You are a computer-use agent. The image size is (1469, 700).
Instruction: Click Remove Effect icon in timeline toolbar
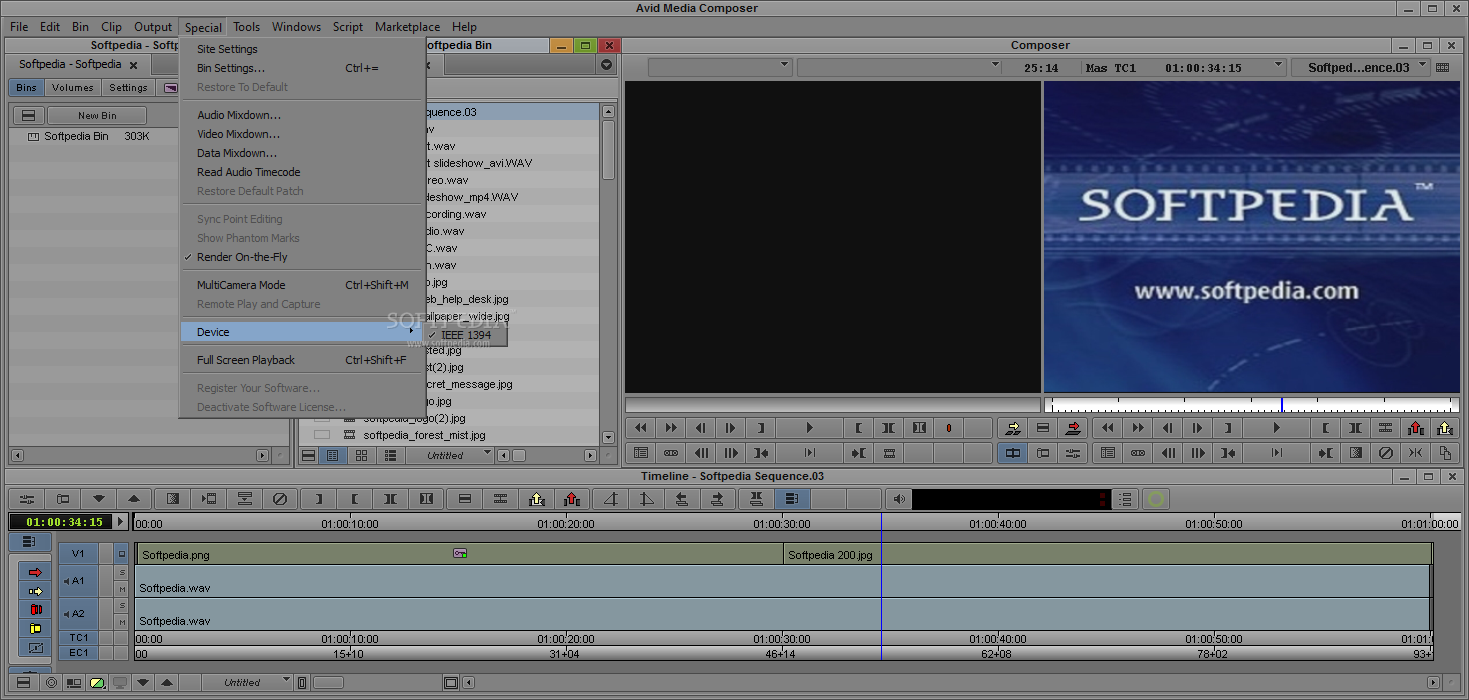[x=281, y=498]
